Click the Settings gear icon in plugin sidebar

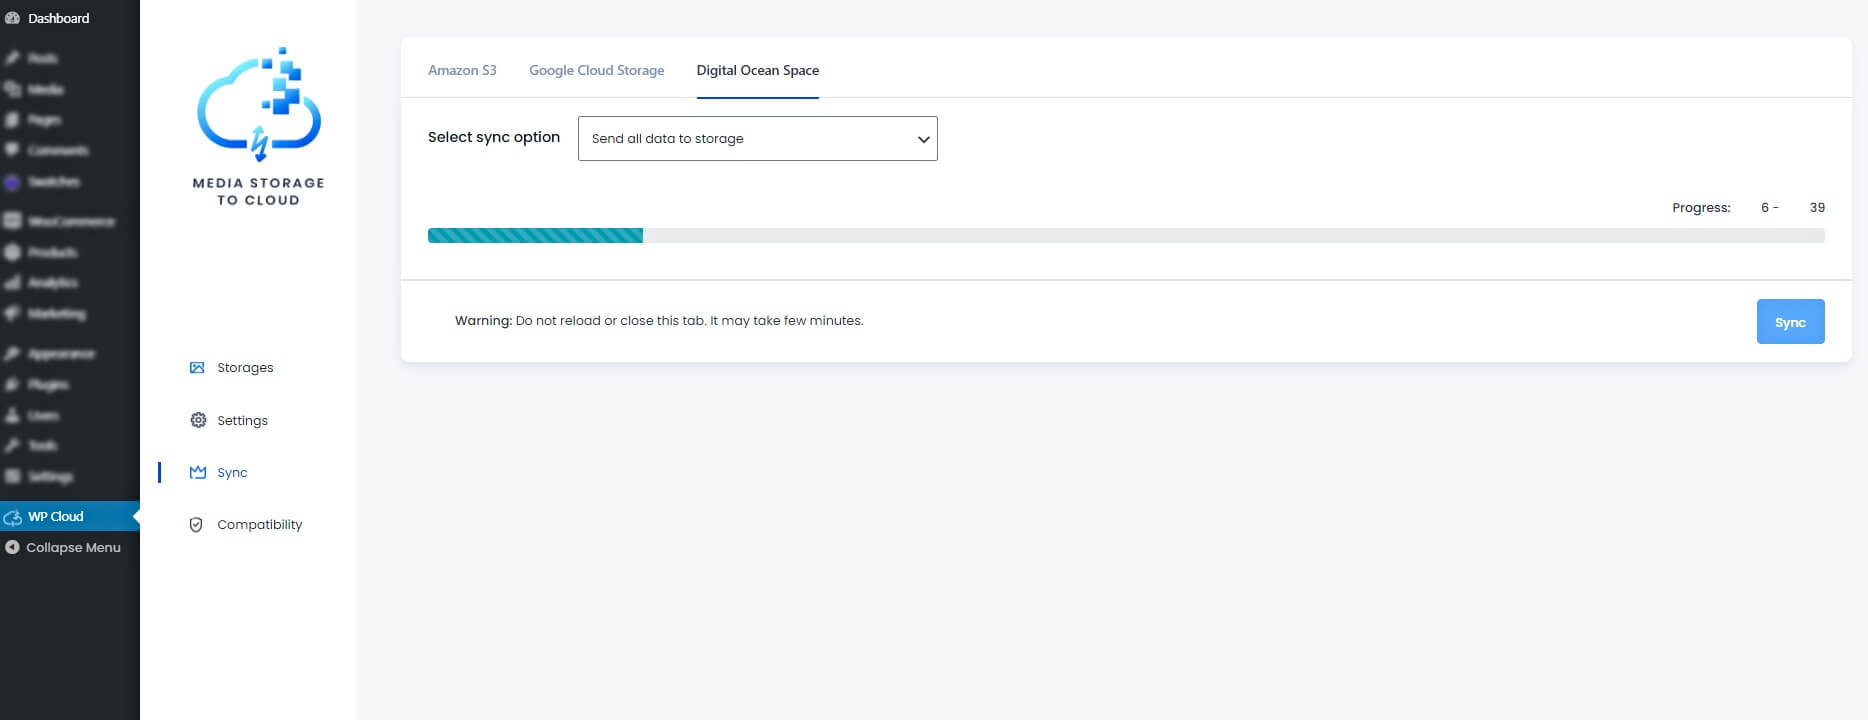(198, 420)
